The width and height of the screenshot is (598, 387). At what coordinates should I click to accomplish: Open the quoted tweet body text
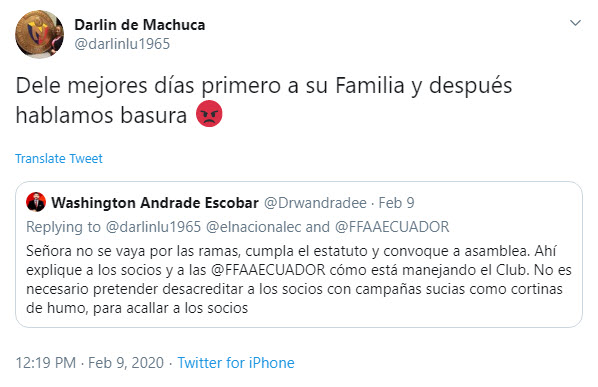(299, 279)
